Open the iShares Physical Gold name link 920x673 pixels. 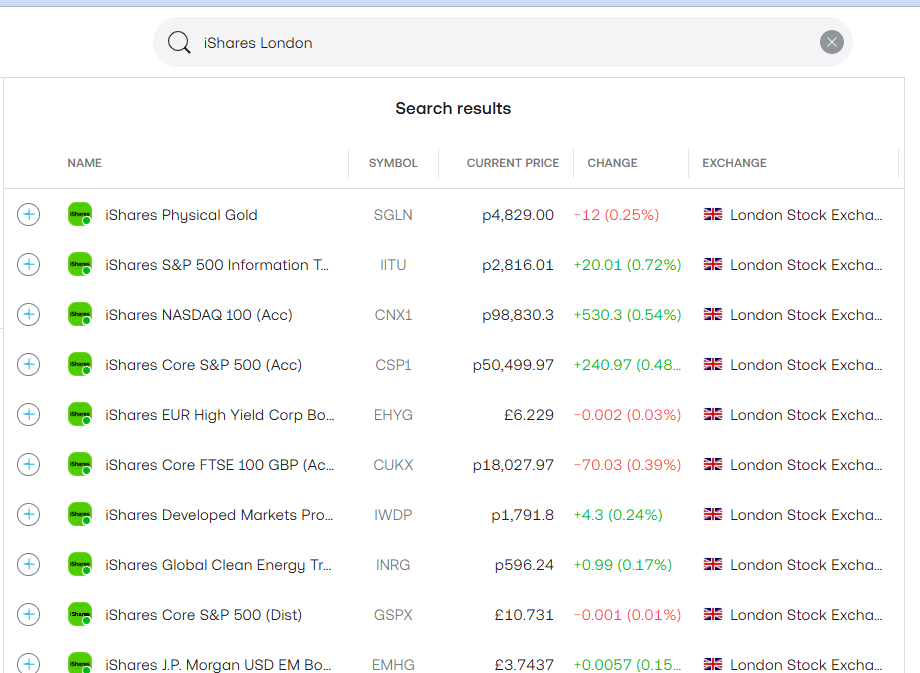click(181, 214)
